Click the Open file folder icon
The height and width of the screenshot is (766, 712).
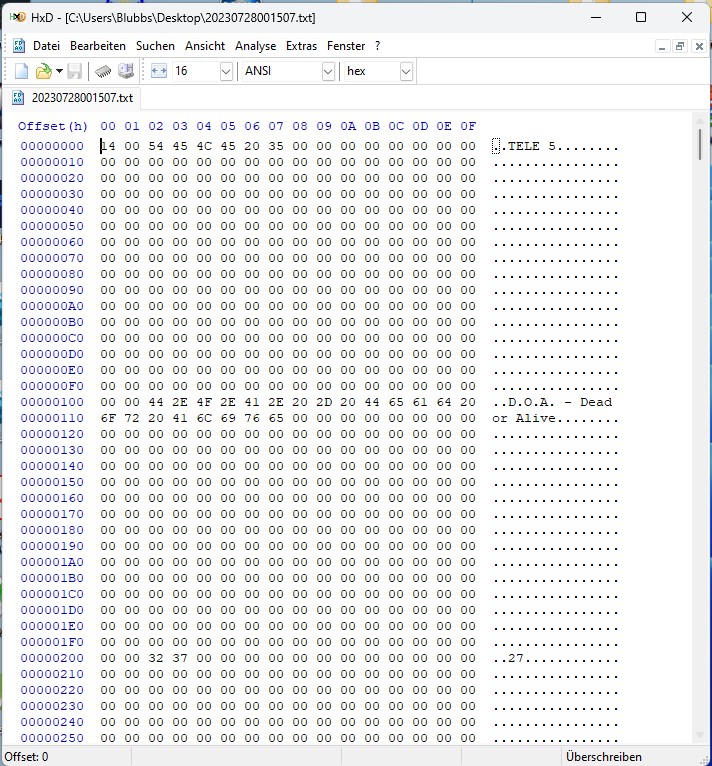pyautogui.click(x=43, y=71)
